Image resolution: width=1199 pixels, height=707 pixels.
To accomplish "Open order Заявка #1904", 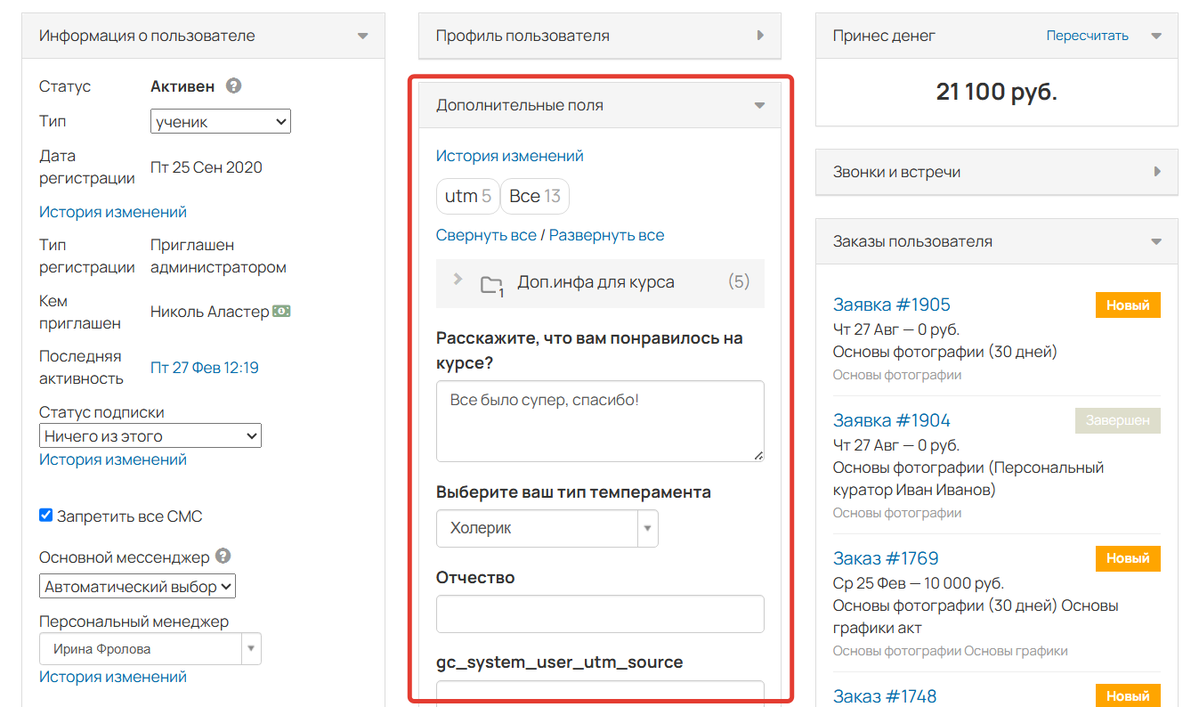I will [891, 420].
